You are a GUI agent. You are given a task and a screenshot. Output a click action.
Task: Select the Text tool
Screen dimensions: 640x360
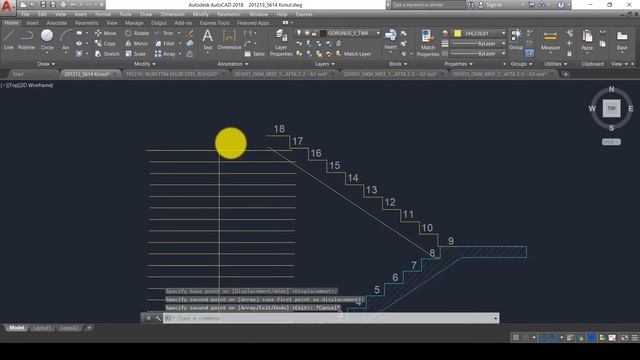[x=207, y=40]
